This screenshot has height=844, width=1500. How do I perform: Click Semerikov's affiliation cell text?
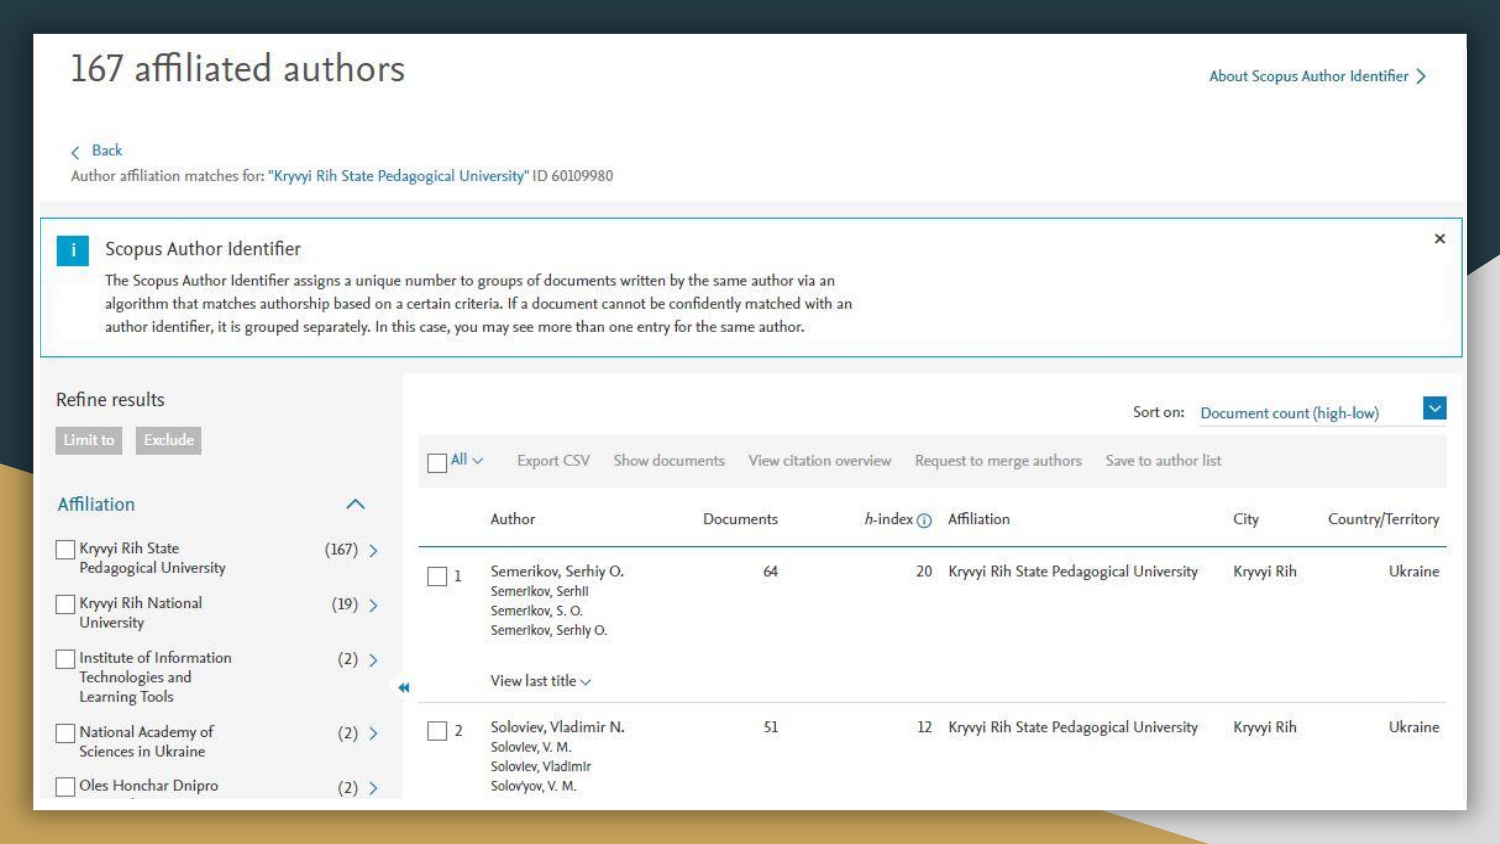tap(1073, 571)
